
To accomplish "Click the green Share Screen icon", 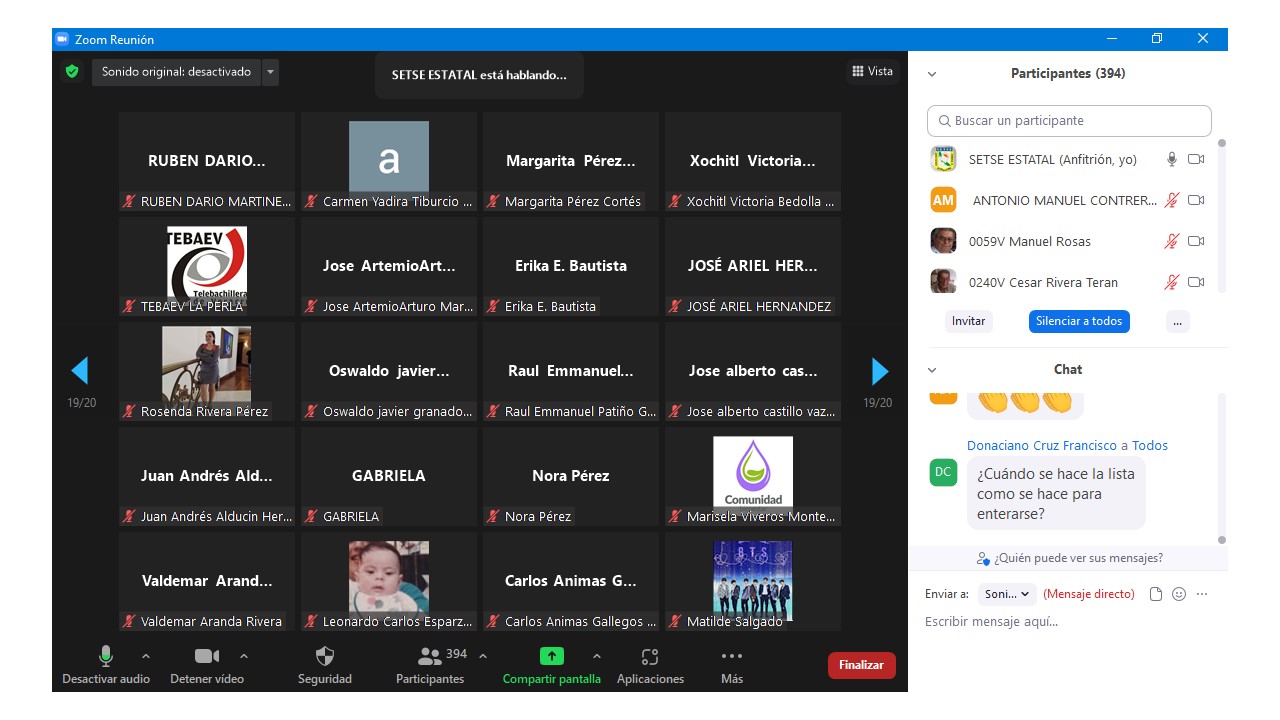I will pyautogui.click(x=551, y=657).
